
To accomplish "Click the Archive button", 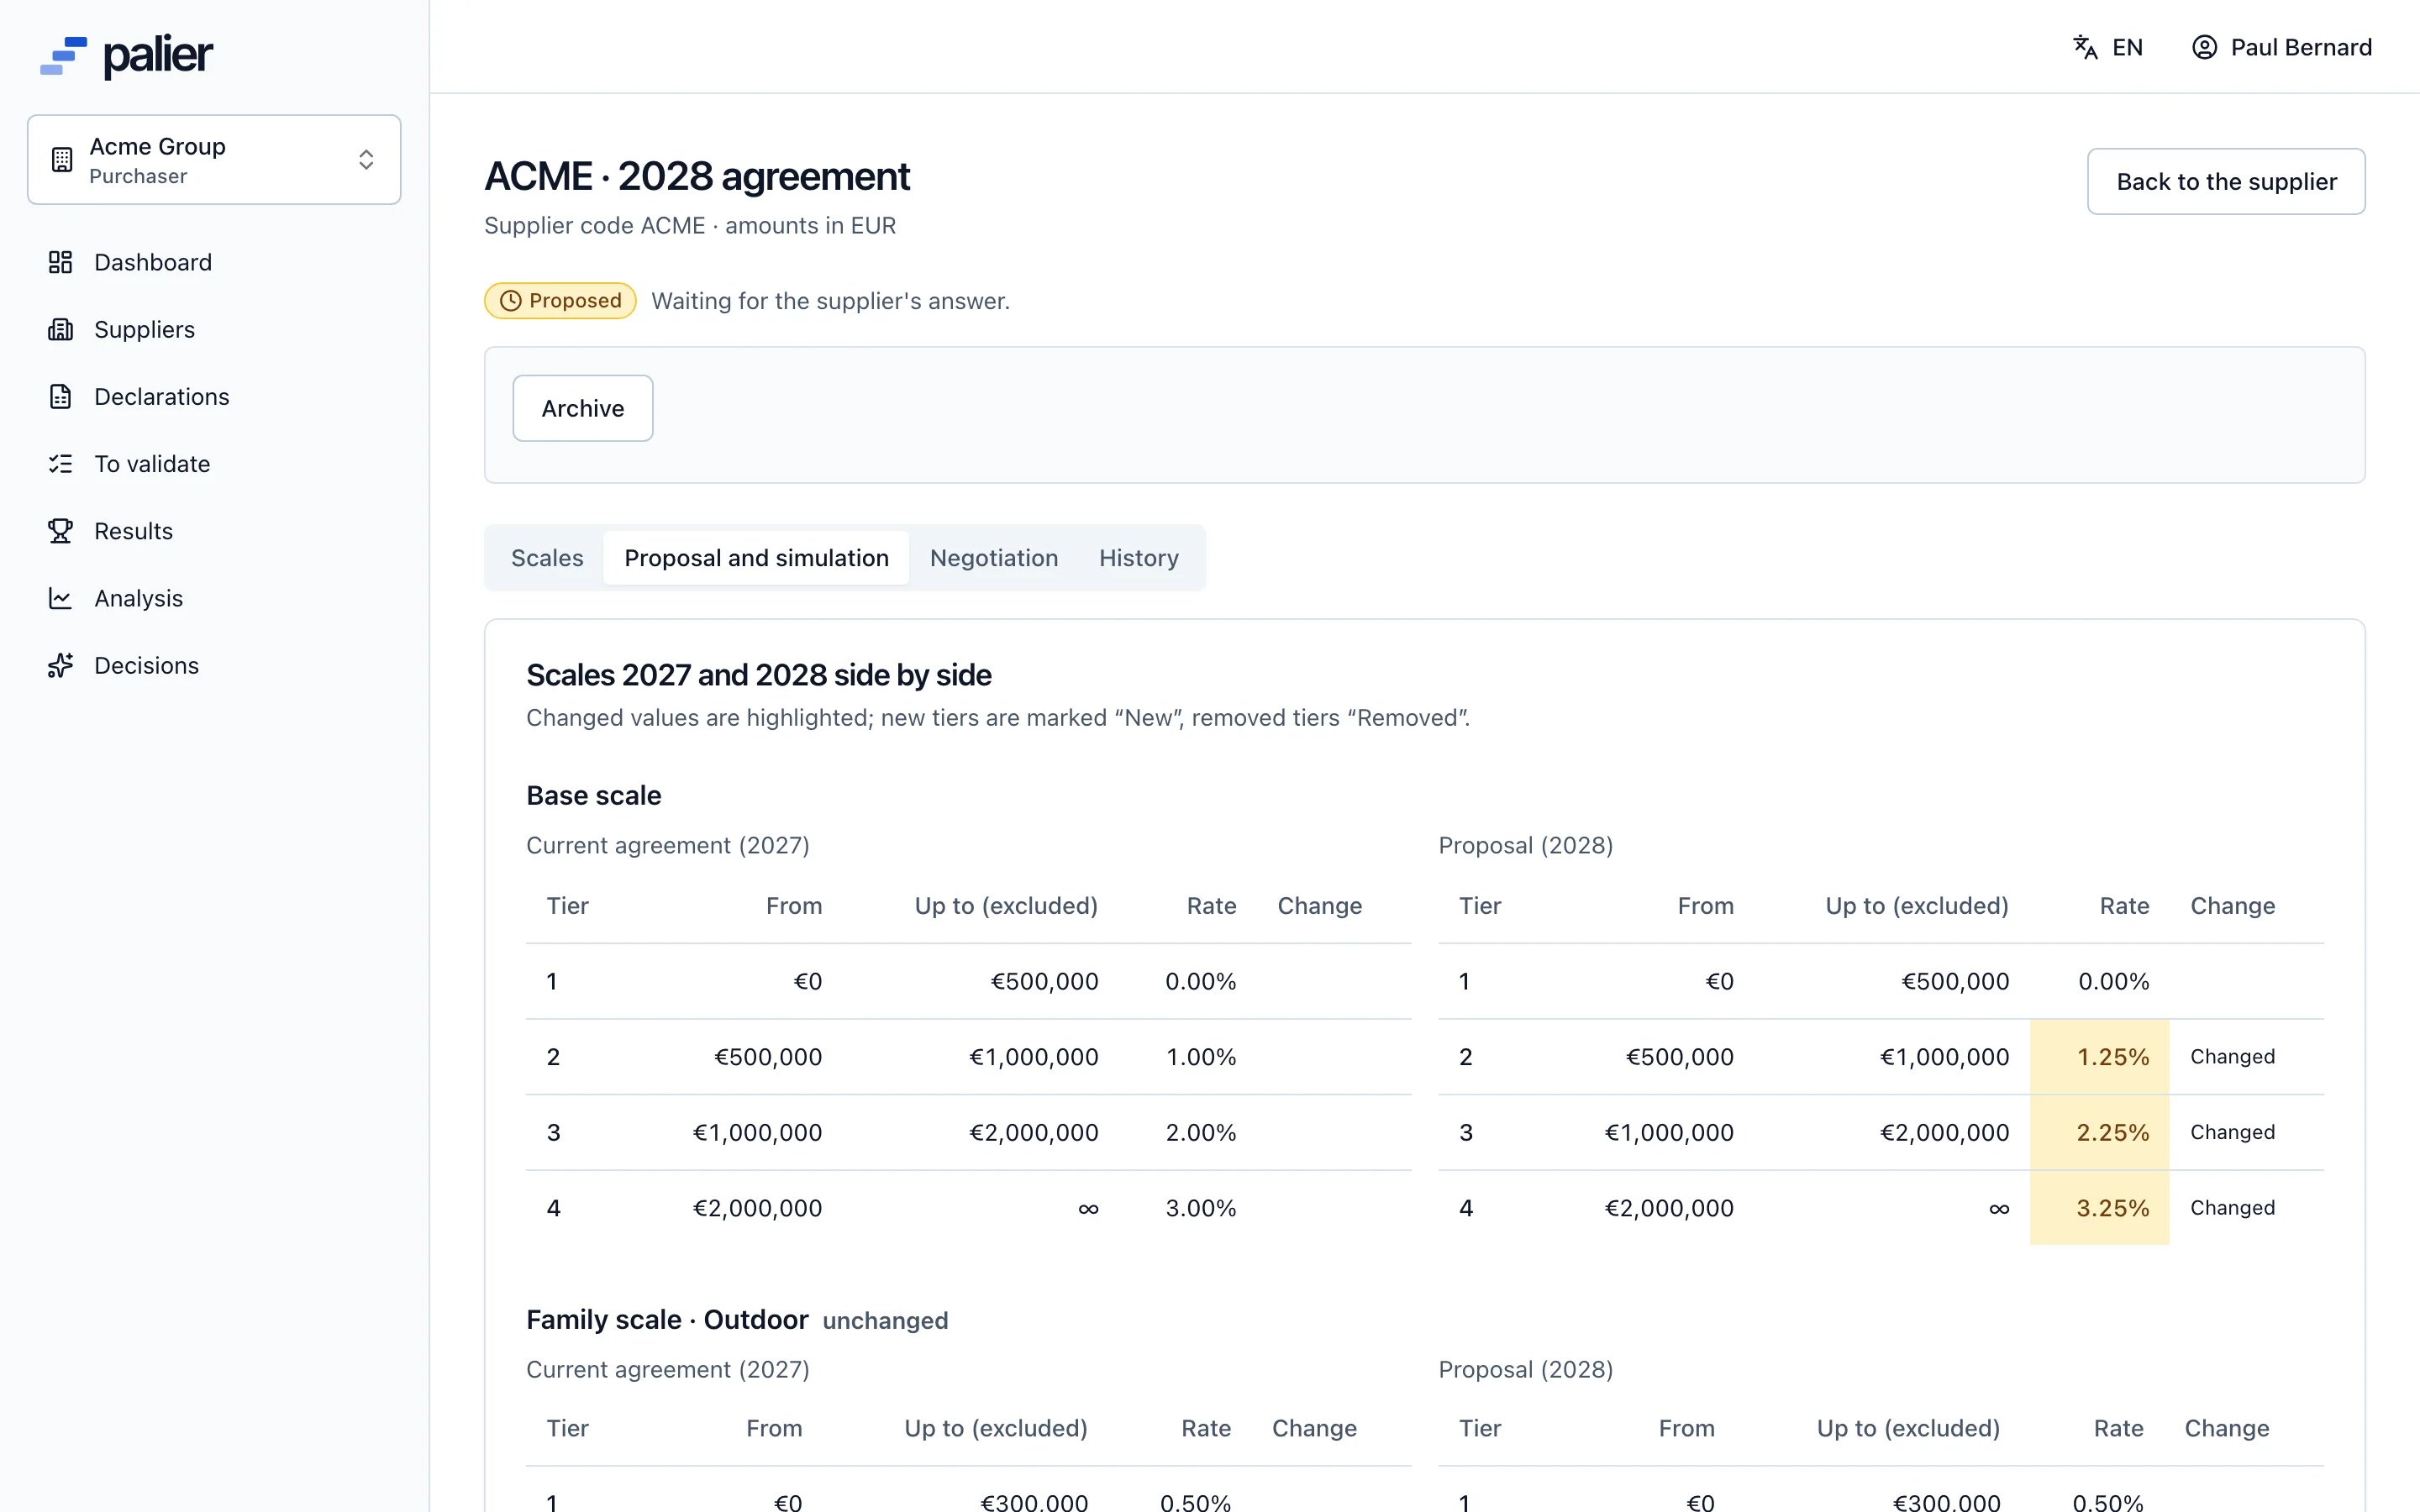I will pyautogui.click(x=583, y=408).
